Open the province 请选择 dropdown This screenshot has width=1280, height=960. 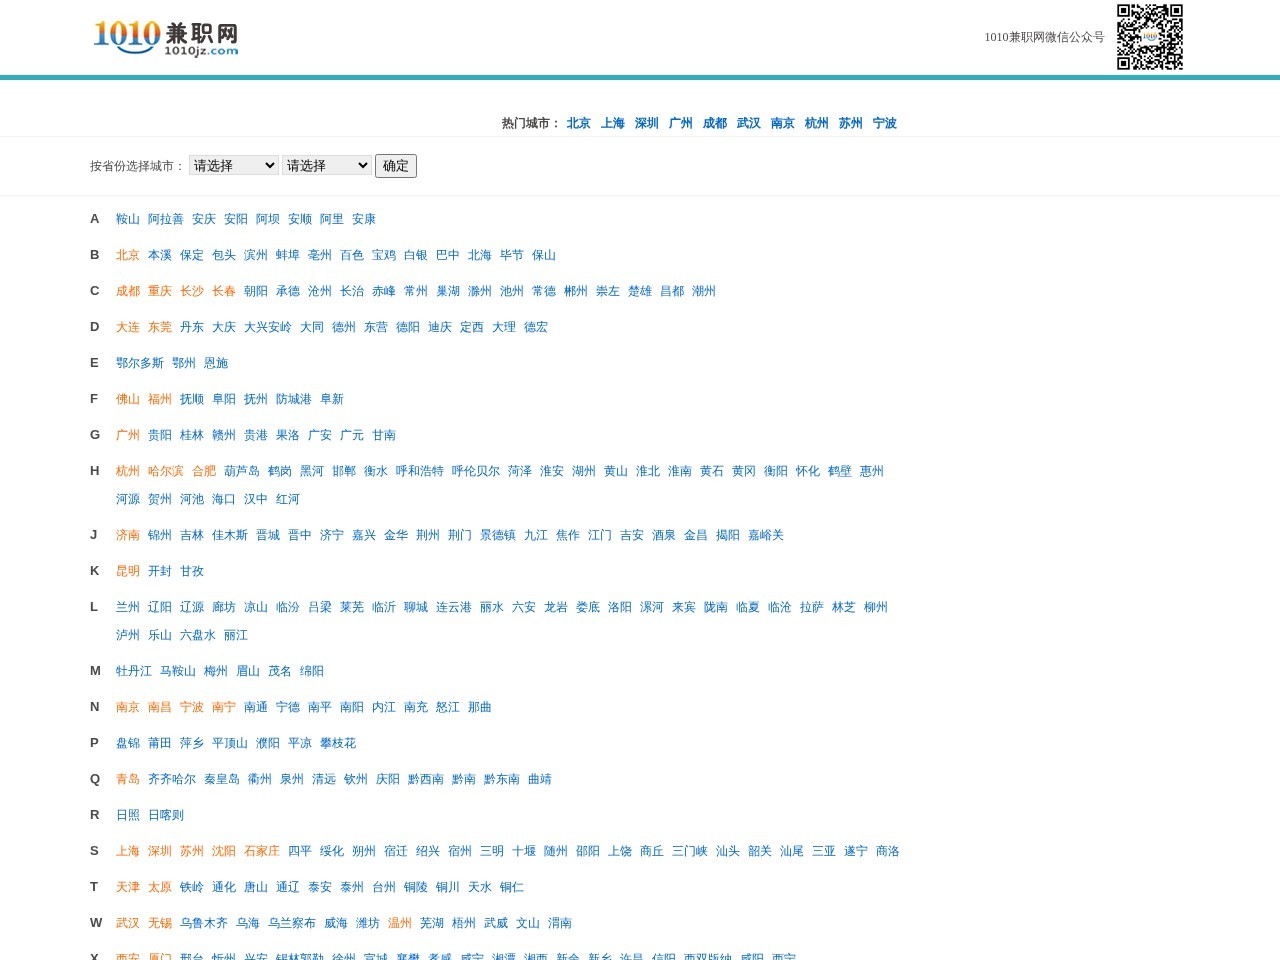(x=233, y=165)
